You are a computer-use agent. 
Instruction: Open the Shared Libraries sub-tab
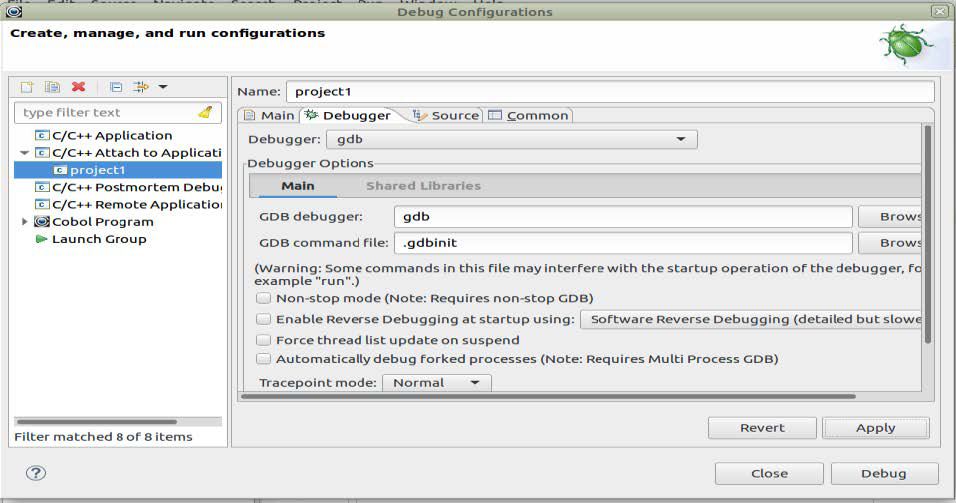(x=423, y=186)
